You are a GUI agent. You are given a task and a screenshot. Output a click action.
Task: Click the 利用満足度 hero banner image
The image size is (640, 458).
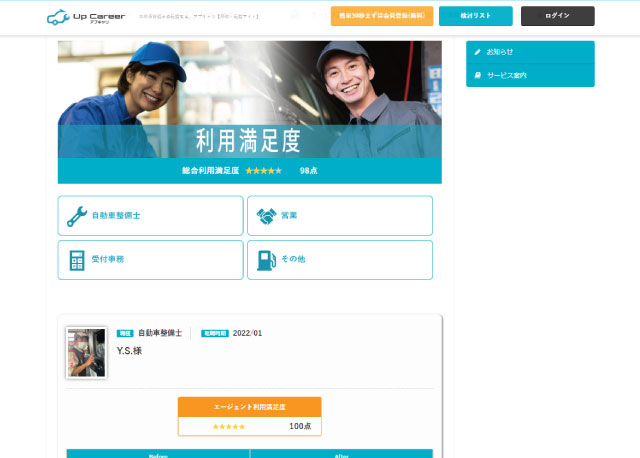(x=249, y=100)
